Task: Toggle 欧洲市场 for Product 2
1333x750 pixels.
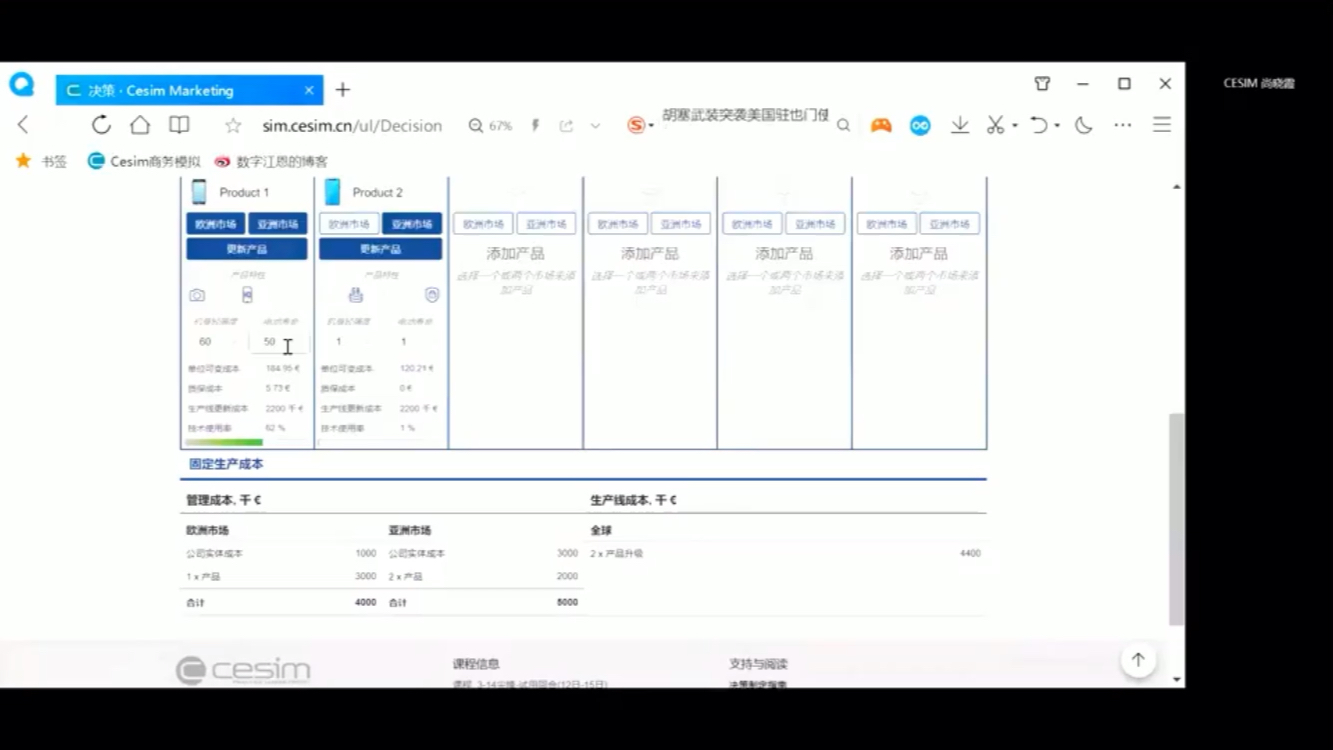Action: [x=349, y=224]
